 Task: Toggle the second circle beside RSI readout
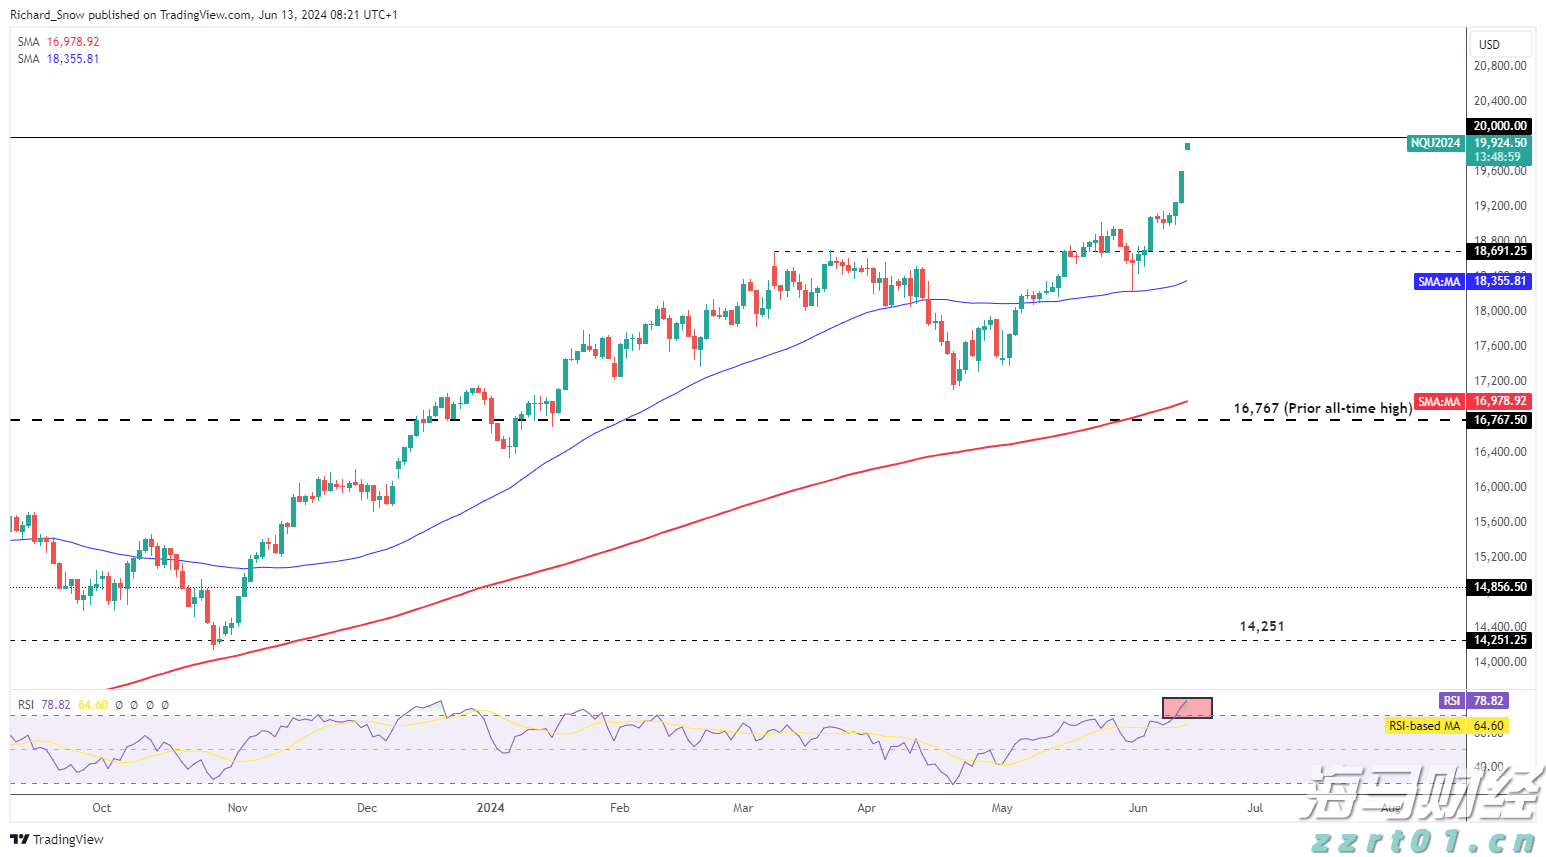click(133, 705)
